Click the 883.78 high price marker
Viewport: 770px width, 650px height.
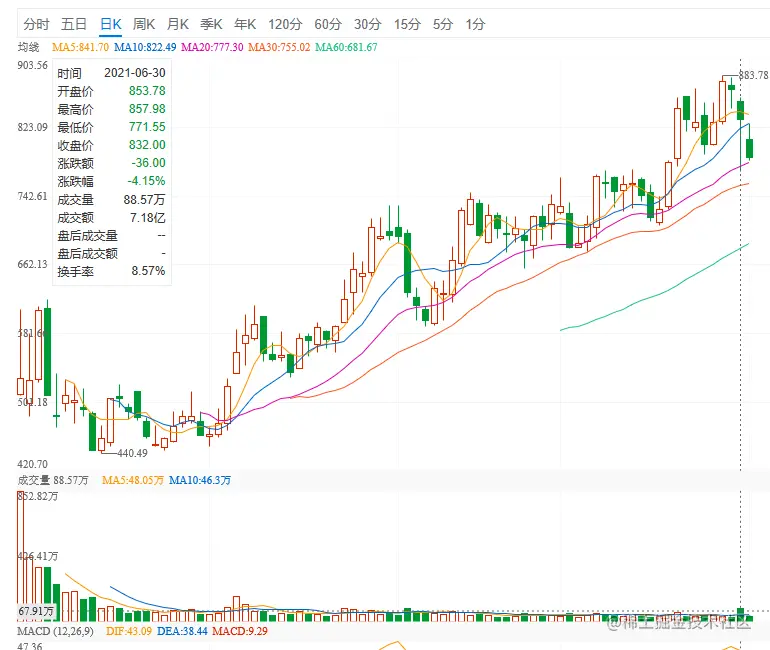click(x=754, y=75)
